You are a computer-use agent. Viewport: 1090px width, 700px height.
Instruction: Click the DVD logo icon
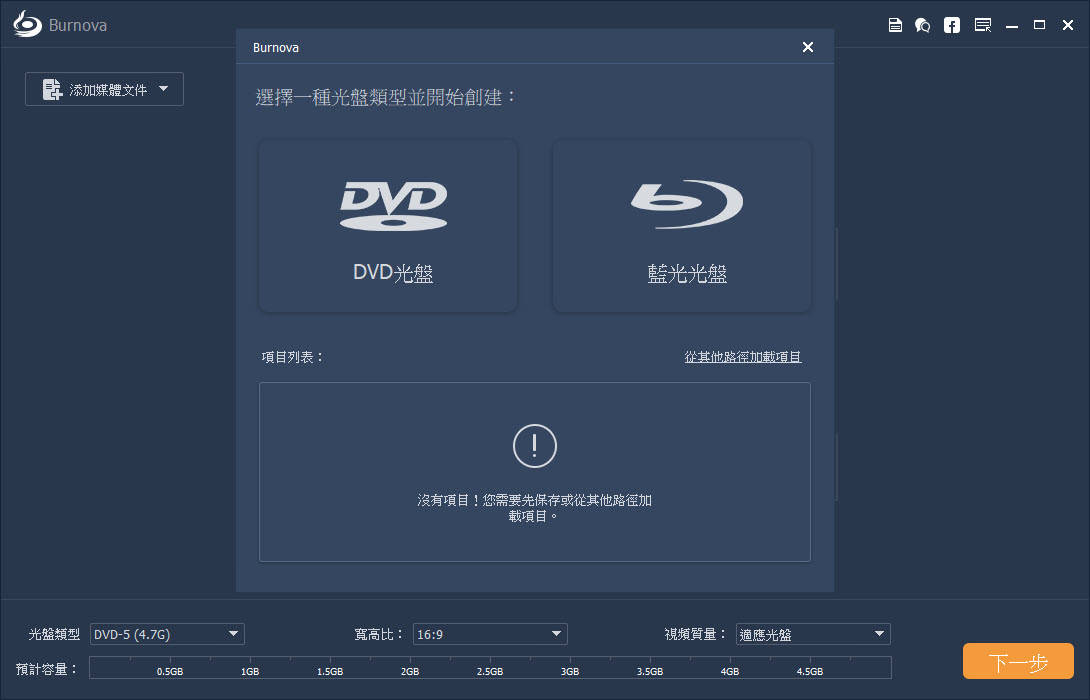point(393,206)
